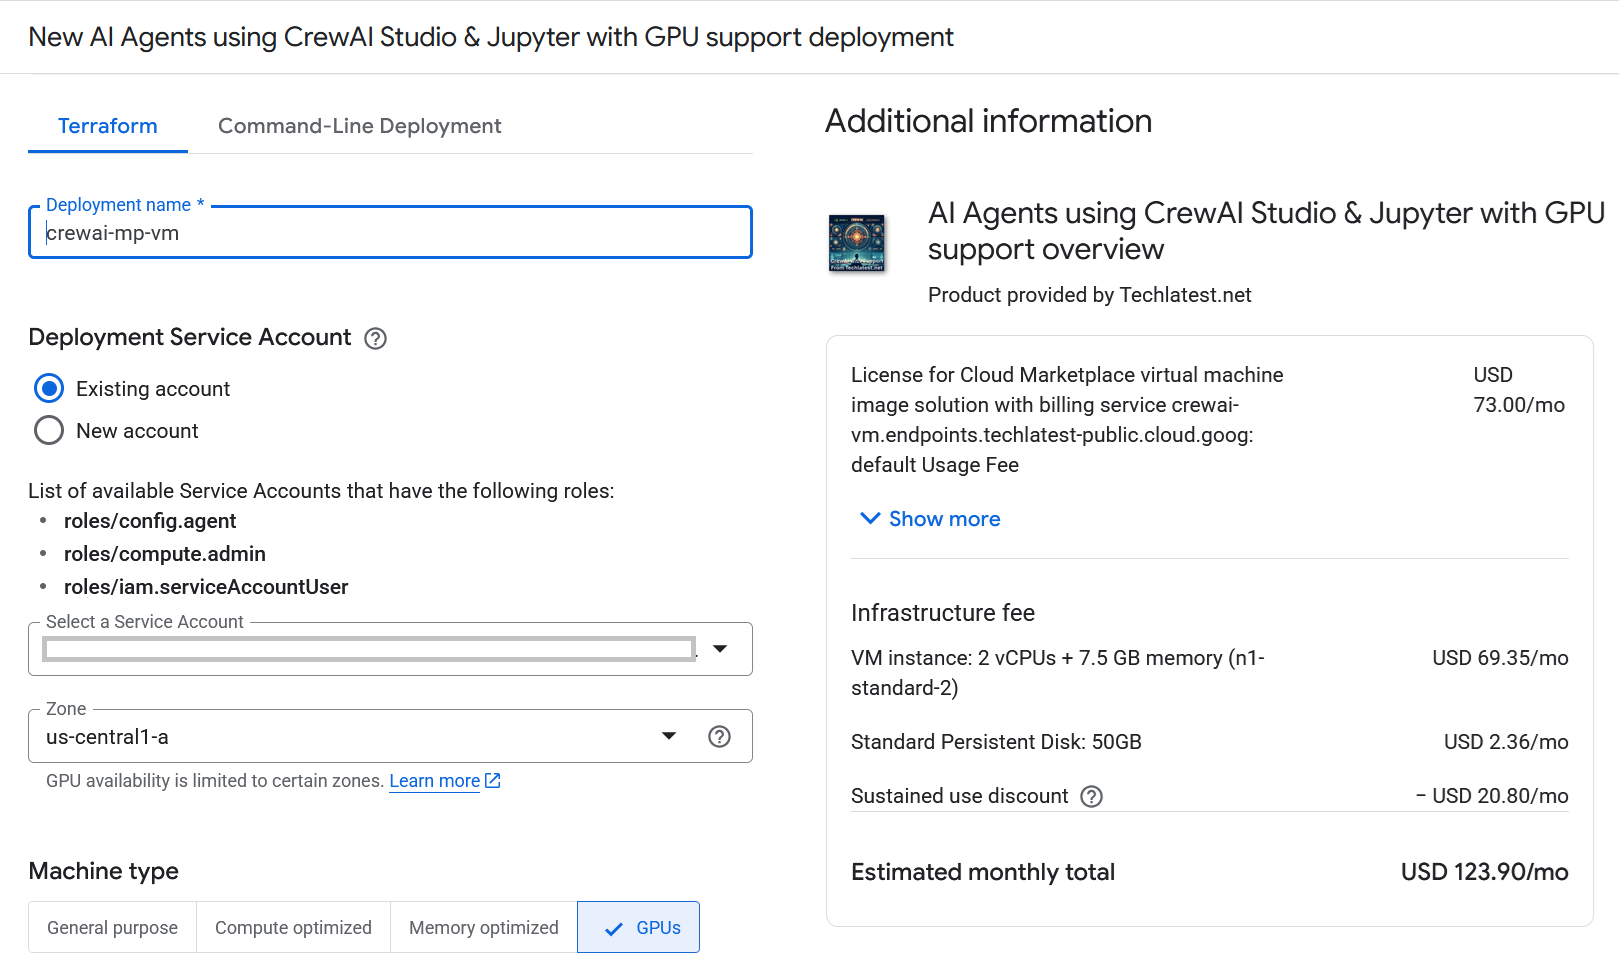
Task: Open the Select a Service Account dropdown
Action: tap(390, 649)
